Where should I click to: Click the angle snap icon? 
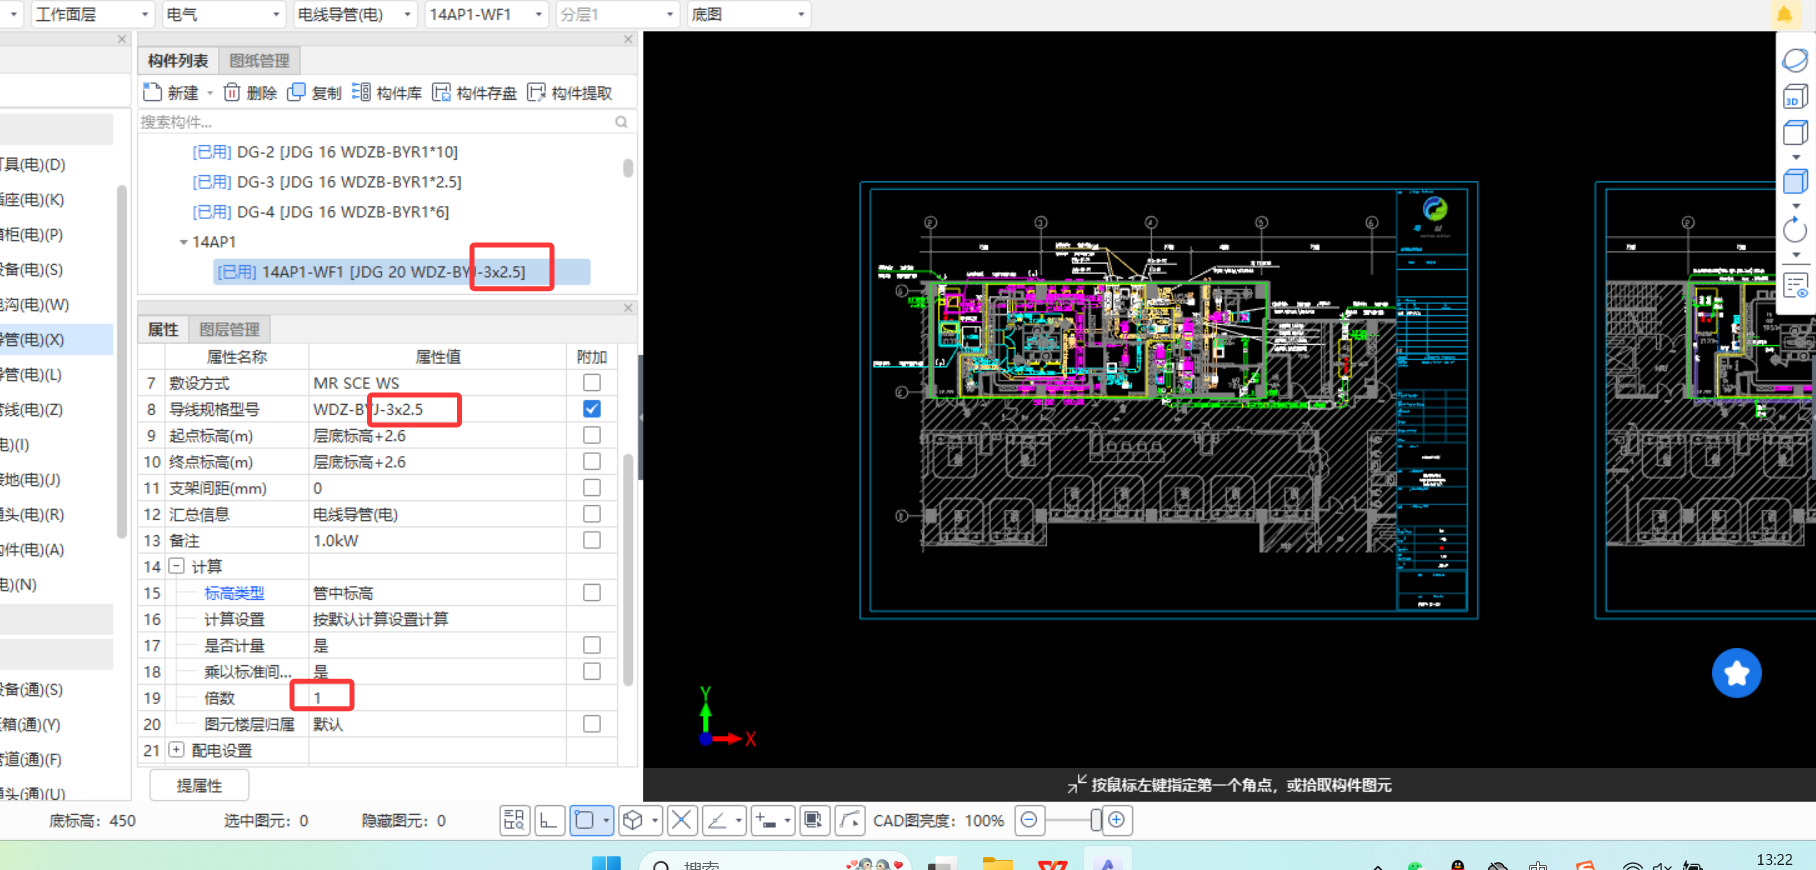tap(717, 820)
